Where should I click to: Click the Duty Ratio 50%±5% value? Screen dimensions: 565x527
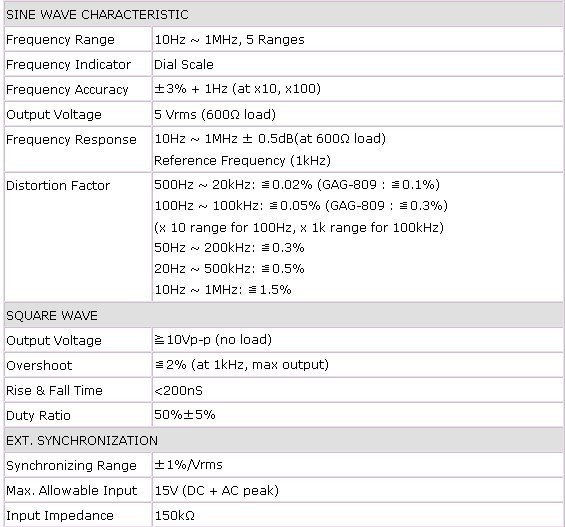[185, 415]
